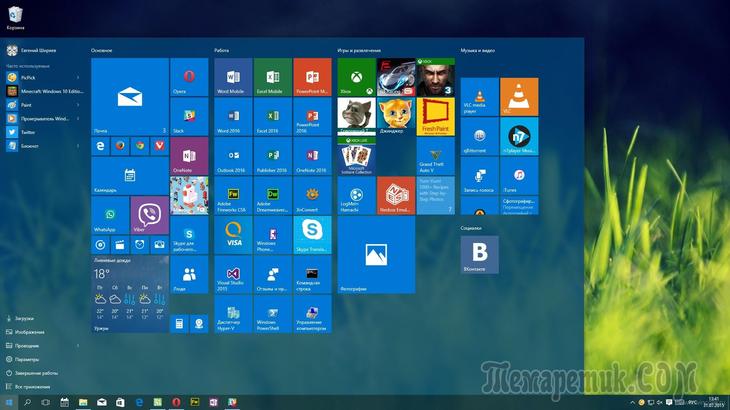Open Adobe Dreamweaver tile
730x410 pixels.
tap(273, 195)
